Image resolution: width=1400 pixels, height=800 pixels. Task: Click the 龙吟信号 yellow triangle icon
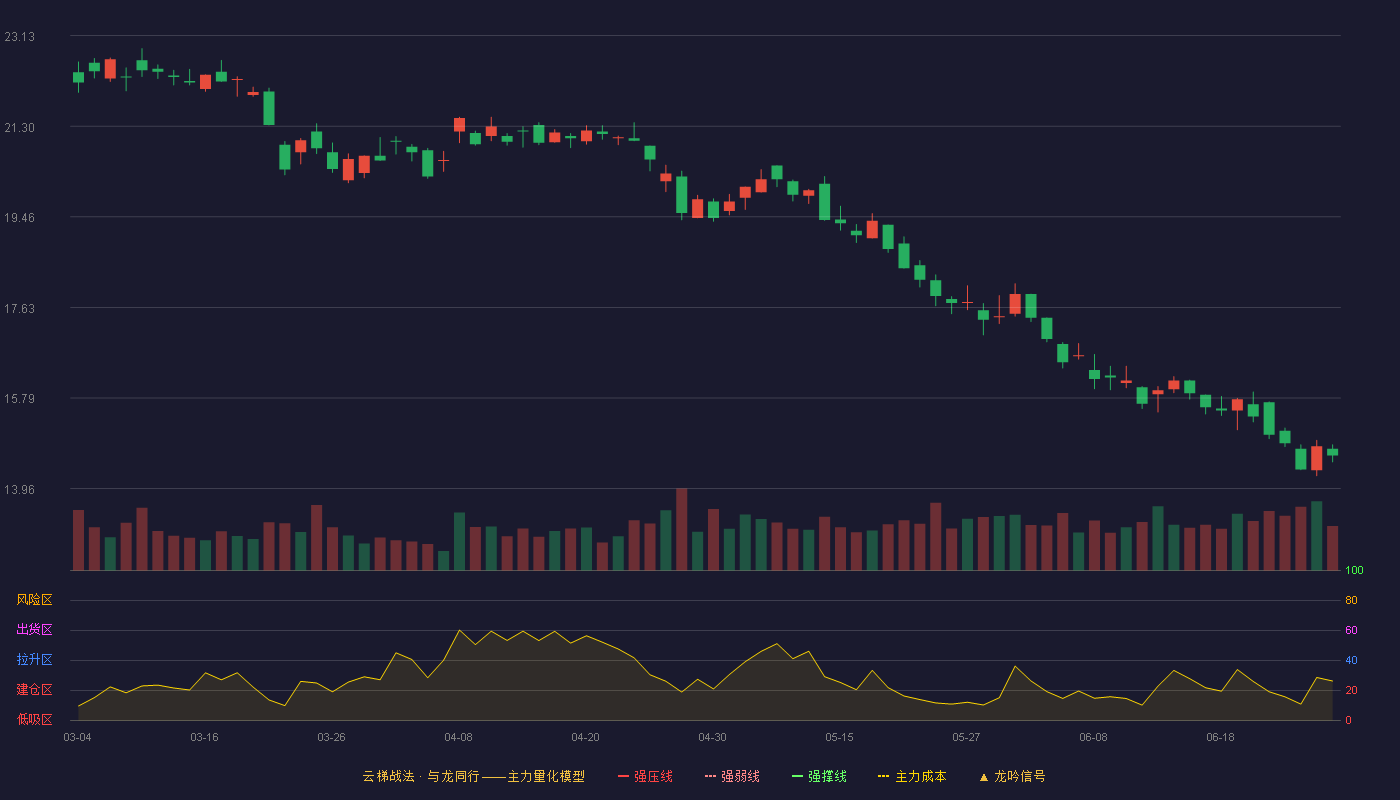tap(983, 777)
